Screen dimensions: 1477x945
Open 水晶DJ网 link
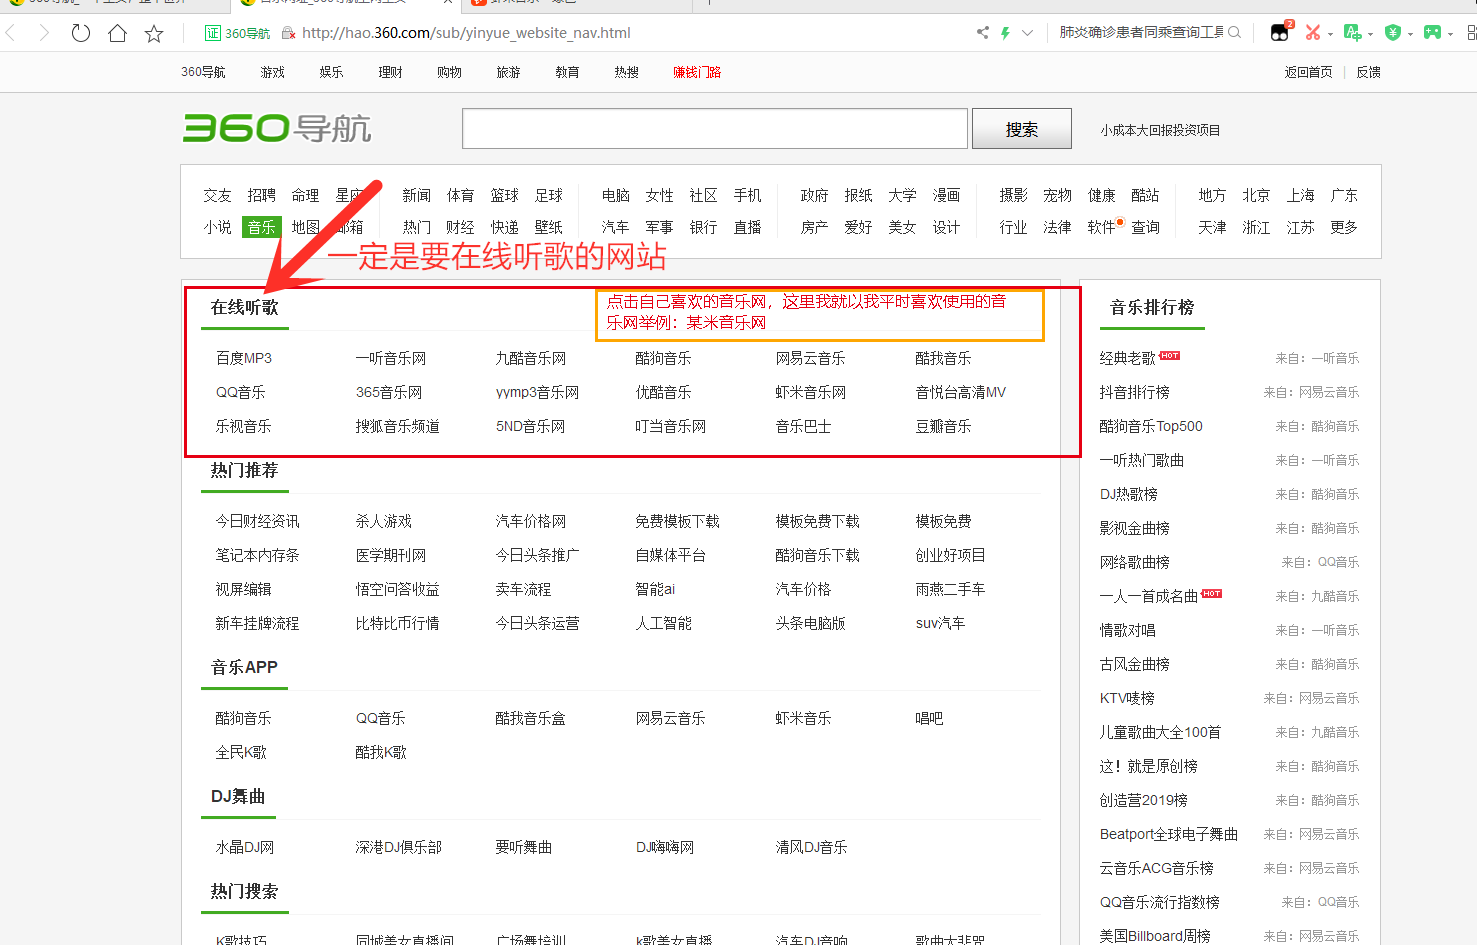tap(245, 847)
